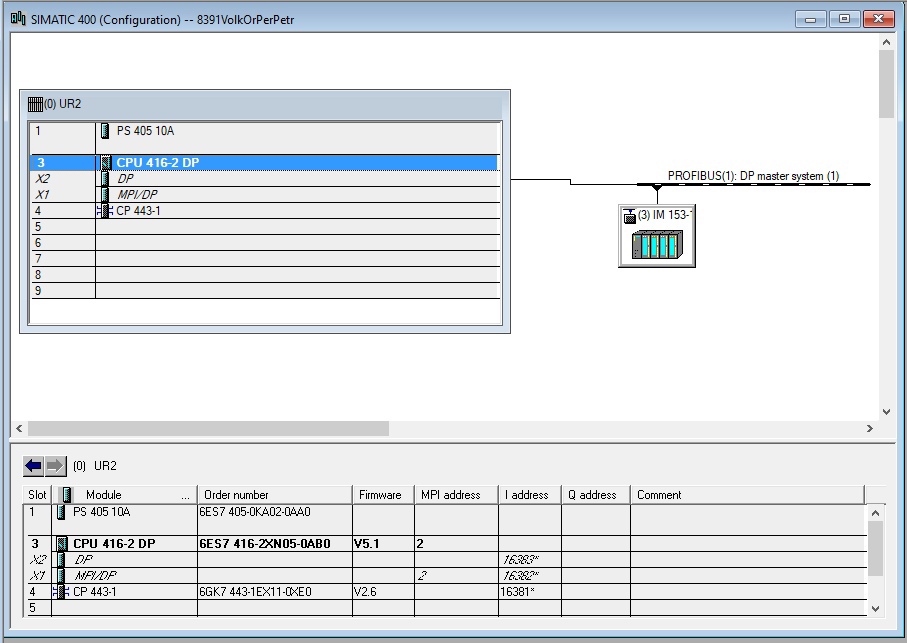This screenshot has height=643, width=907.
Task: Click the Comment column header
Action: [747, 495]
